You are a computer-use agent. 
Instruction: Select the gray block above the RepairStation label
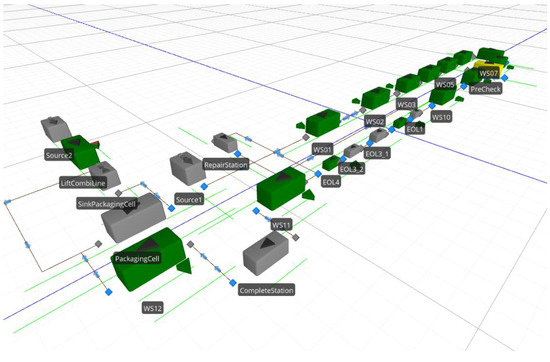(225, 142)
